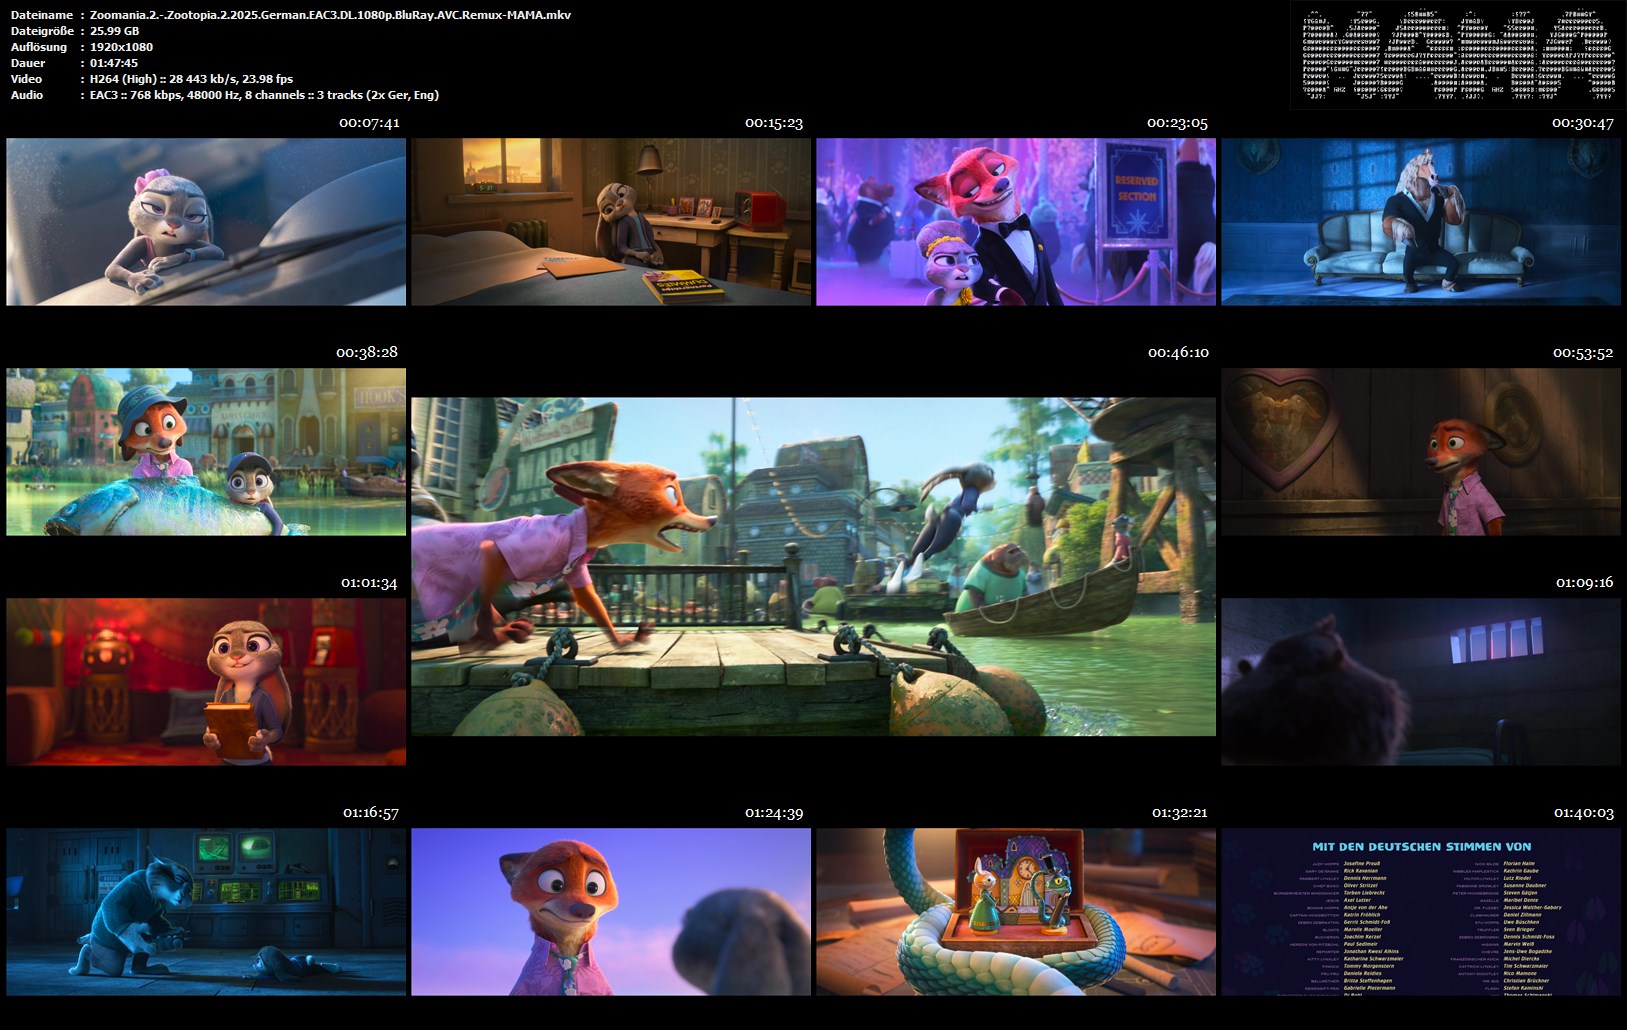
Task: Click the 00:15:23 timestamp
Action: pyautogui.click(x=774, y=123)
